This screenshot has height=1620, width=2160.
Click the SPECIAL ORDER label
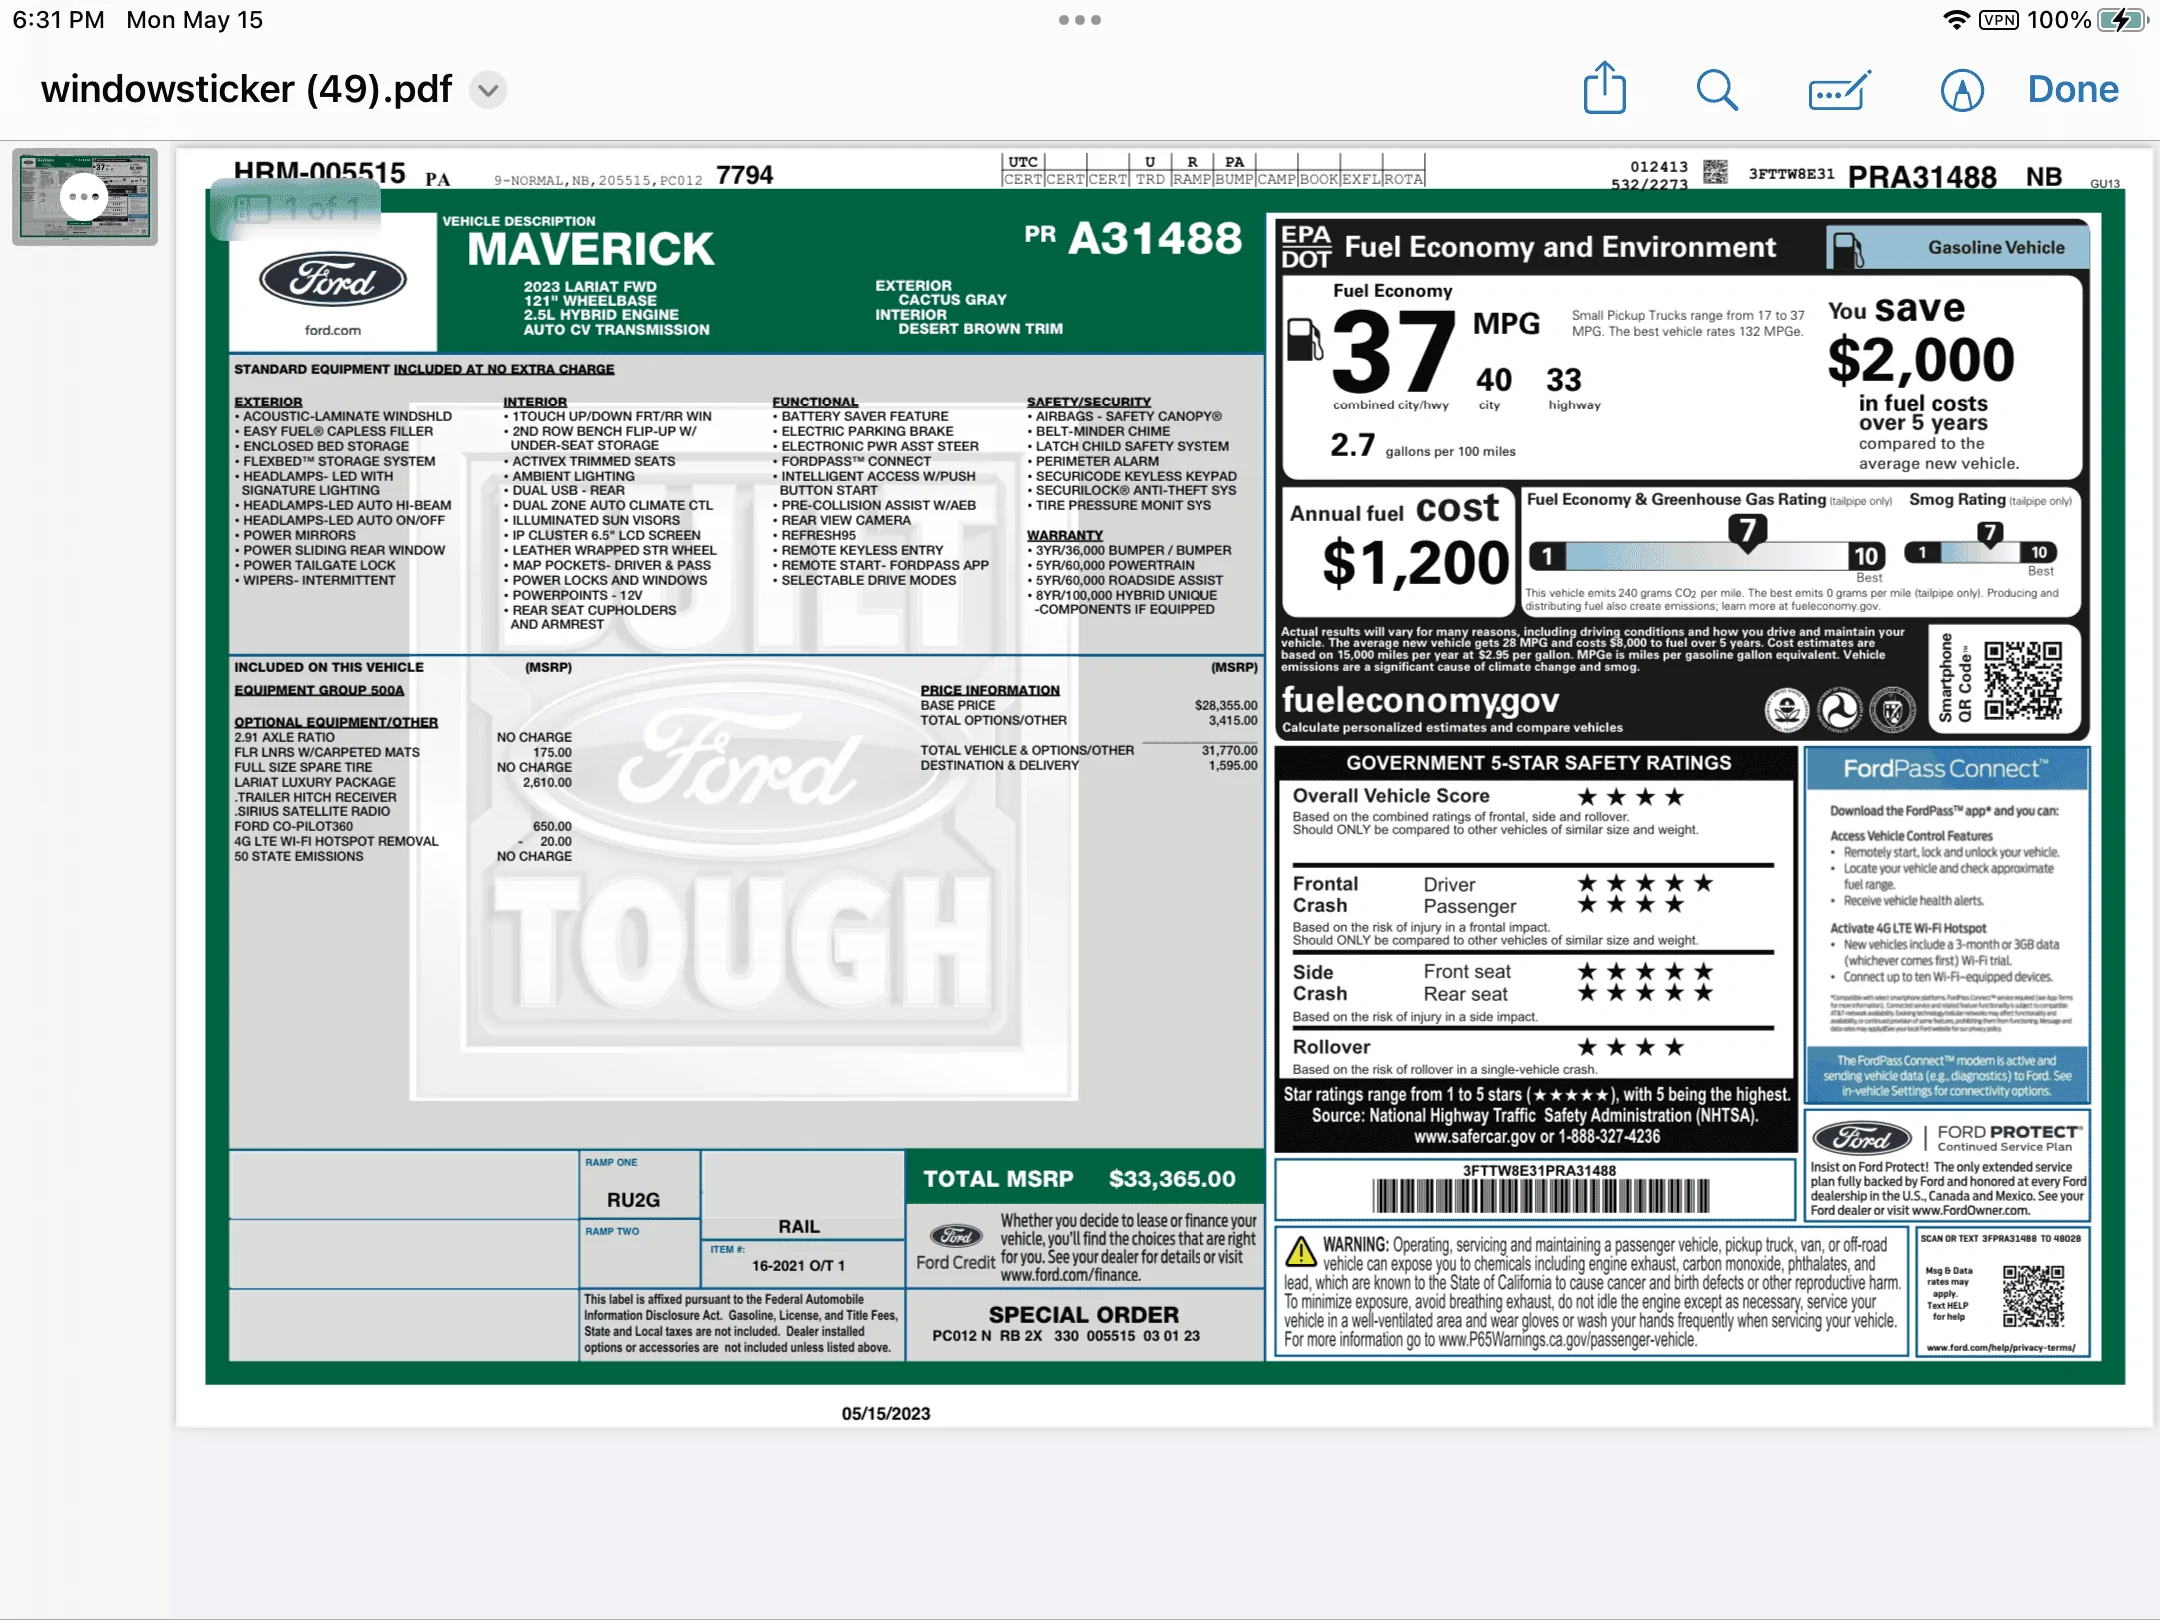pos(1083,1314)
